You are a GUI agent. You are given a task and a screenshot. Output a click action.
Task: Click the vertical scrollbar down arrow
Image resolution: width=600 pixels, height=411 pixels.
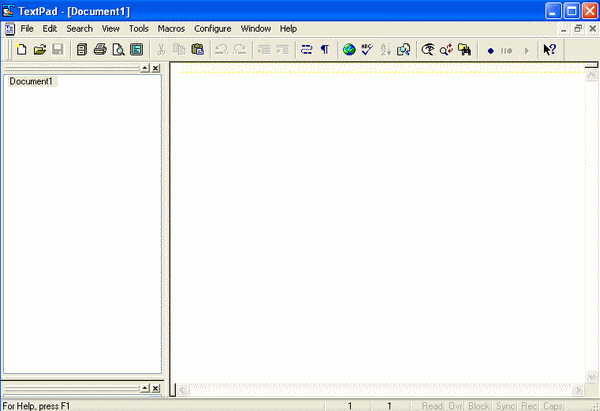click(x=592, y=375)
